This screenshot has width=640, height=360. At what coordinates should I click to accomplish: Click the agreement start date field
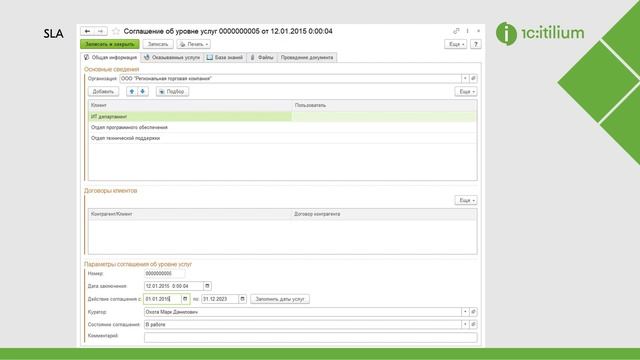tap(162, 299)
